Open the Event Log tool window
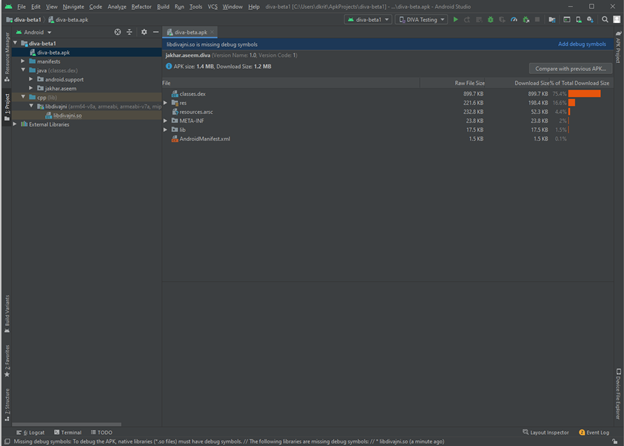 pyautogui.click(x=594, y=432)
